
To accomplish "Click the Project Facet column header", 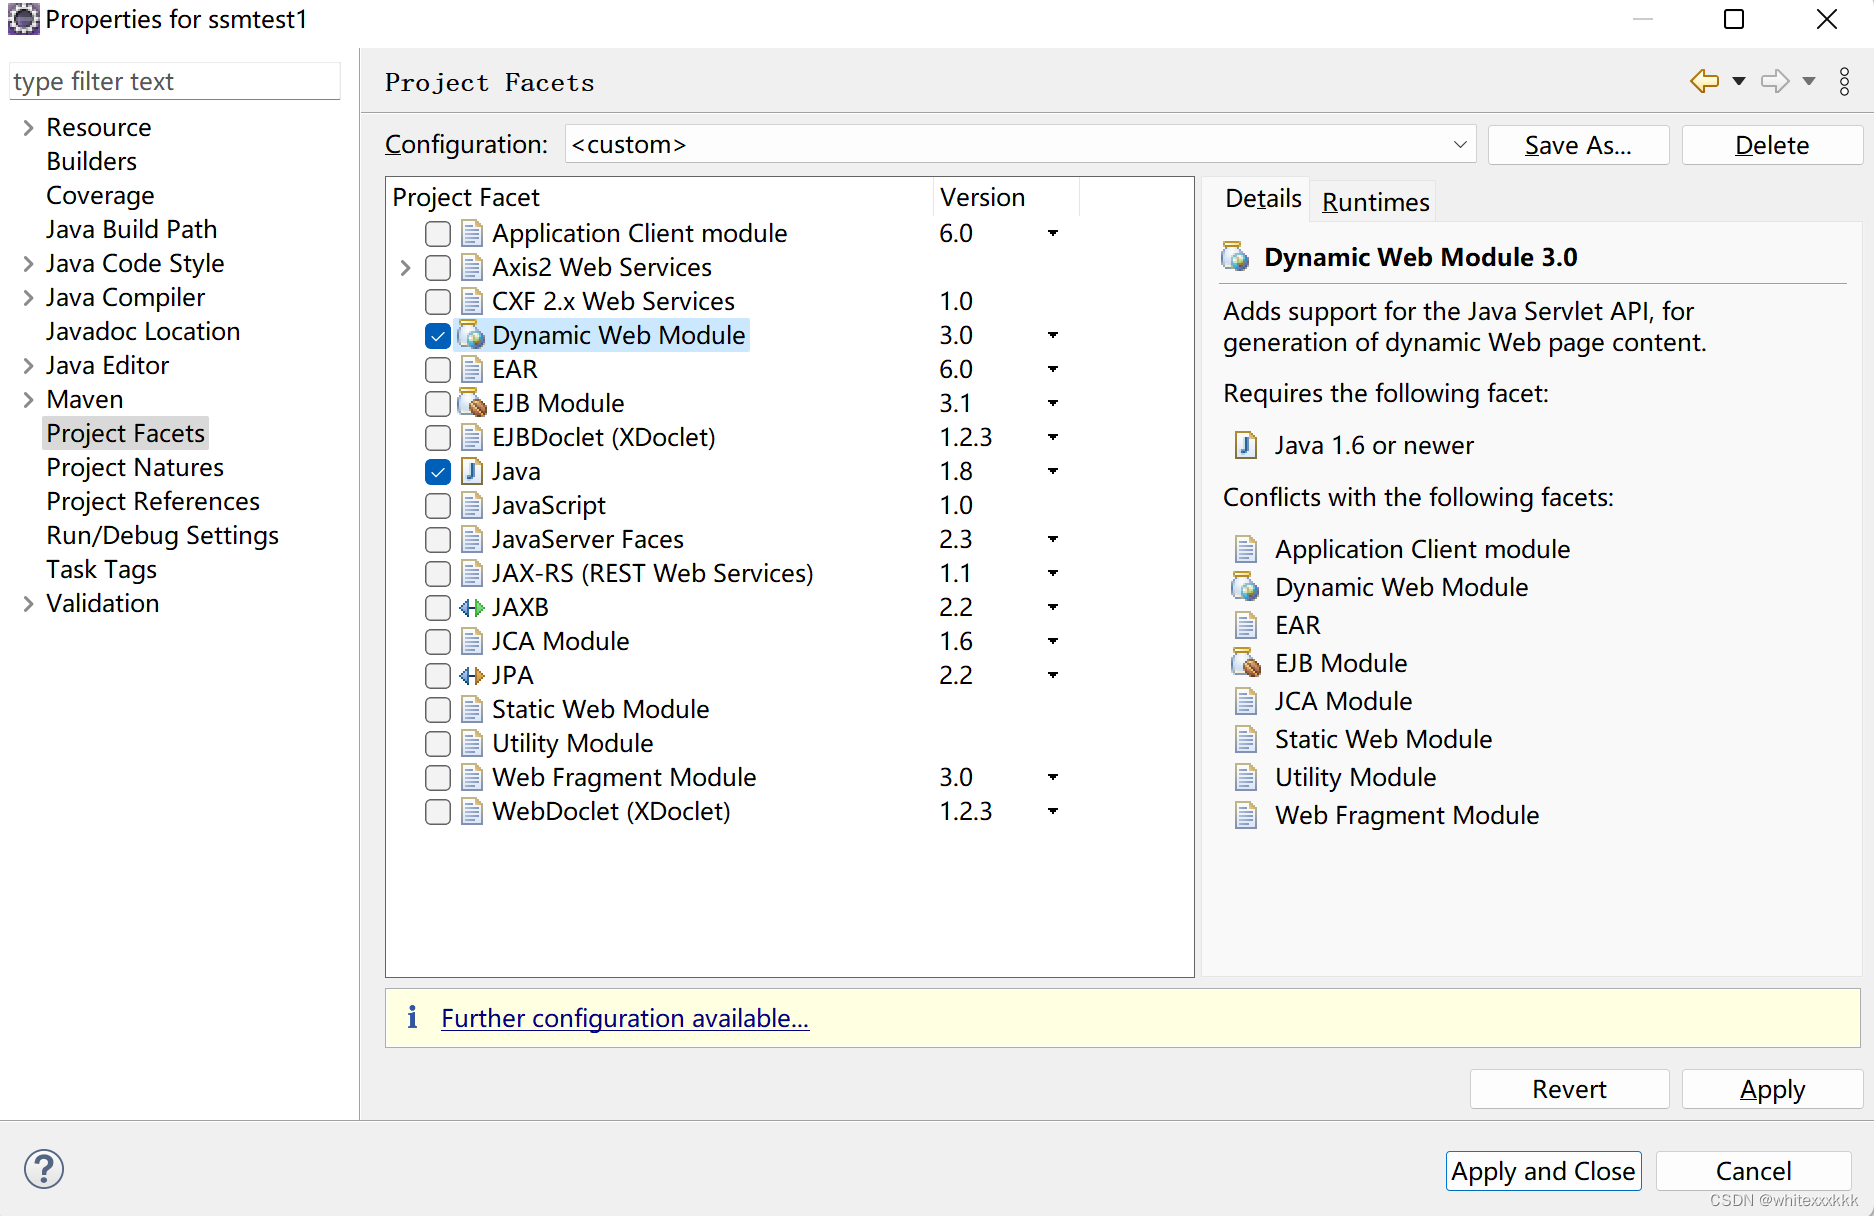I will (x=660, y=197).
